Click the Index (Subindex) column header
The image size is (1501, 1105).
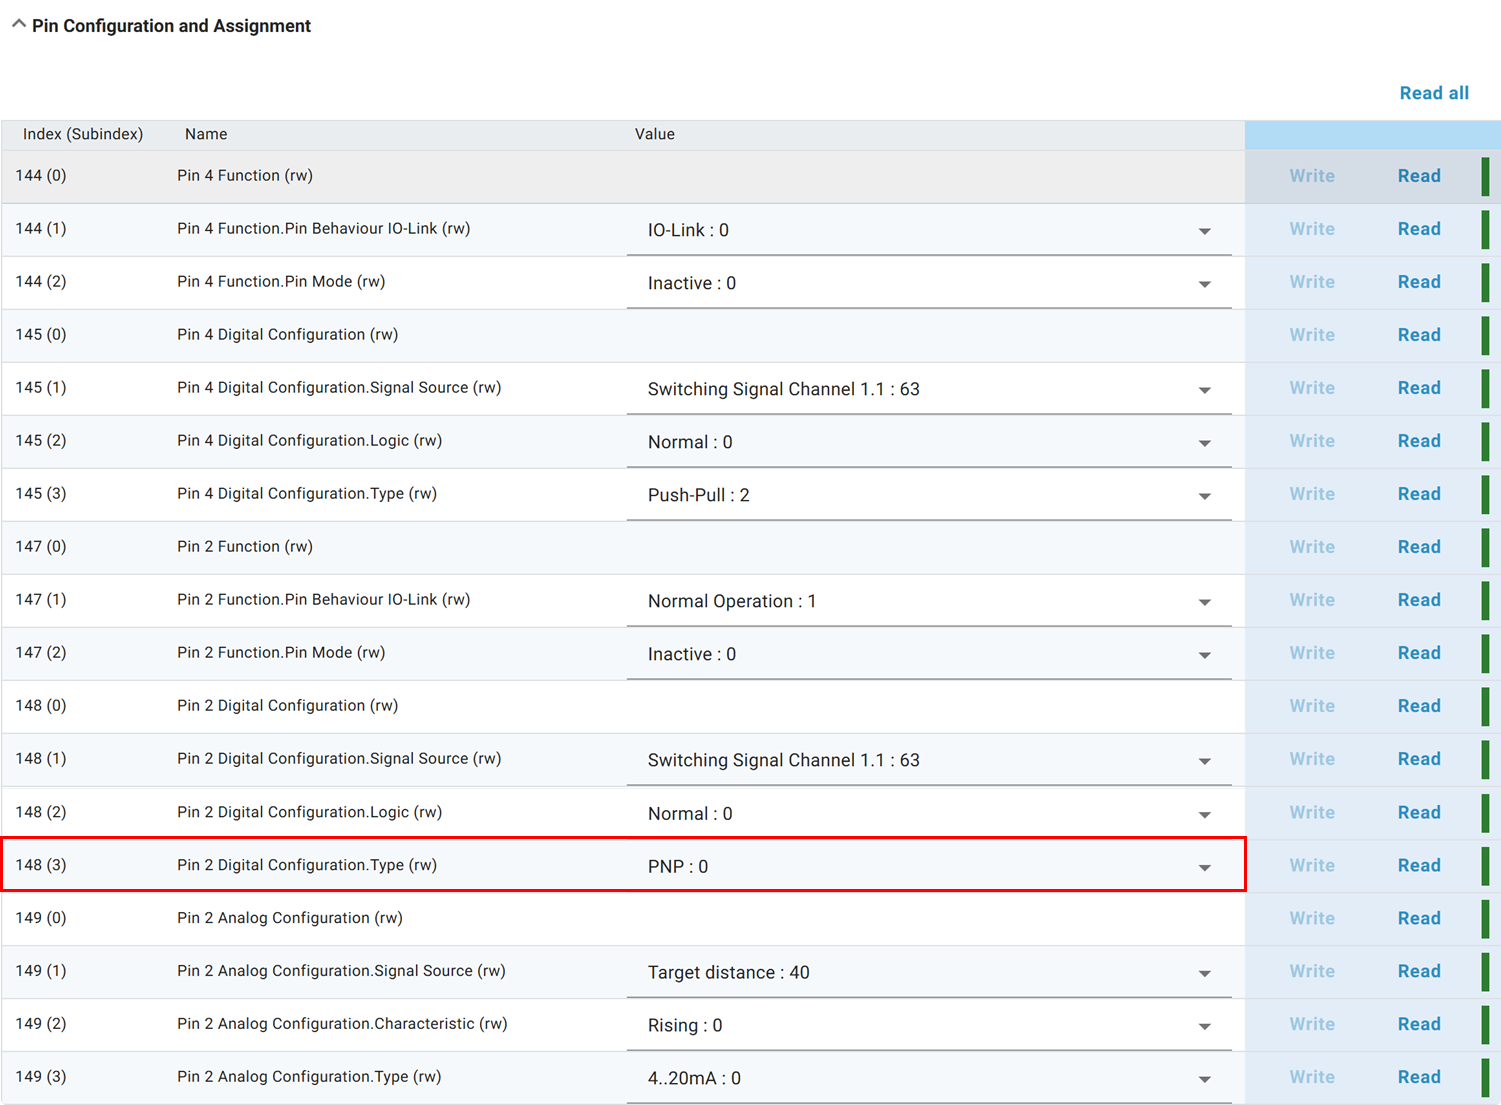coord(83,134)
